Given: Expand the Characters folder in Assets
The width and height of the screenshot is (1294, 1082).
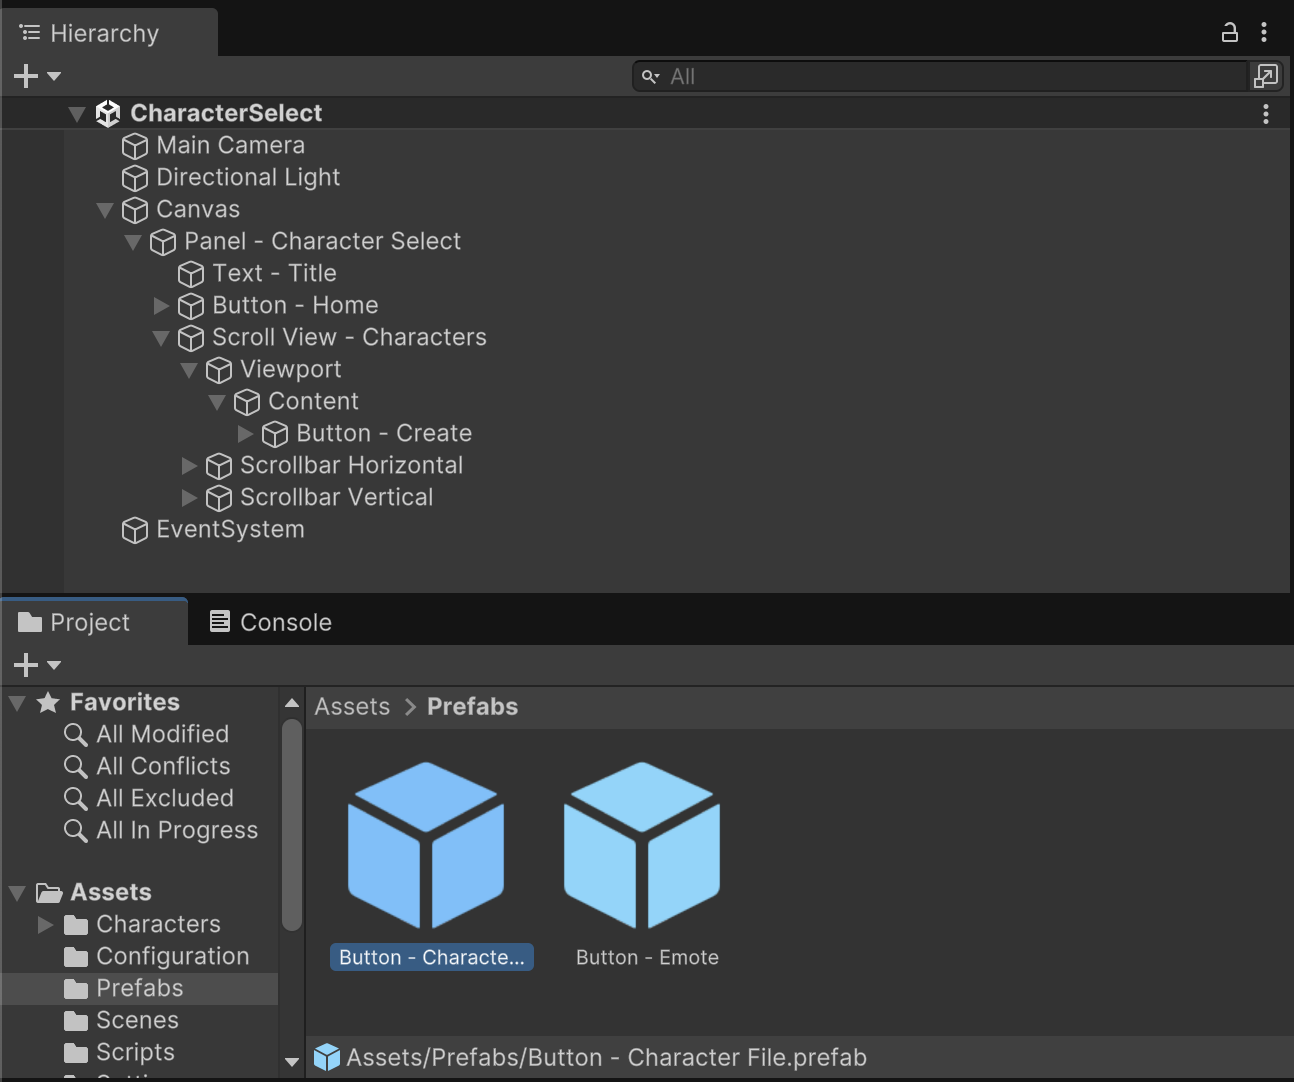Looking at the screenshot, I should [x=45, y=925].
